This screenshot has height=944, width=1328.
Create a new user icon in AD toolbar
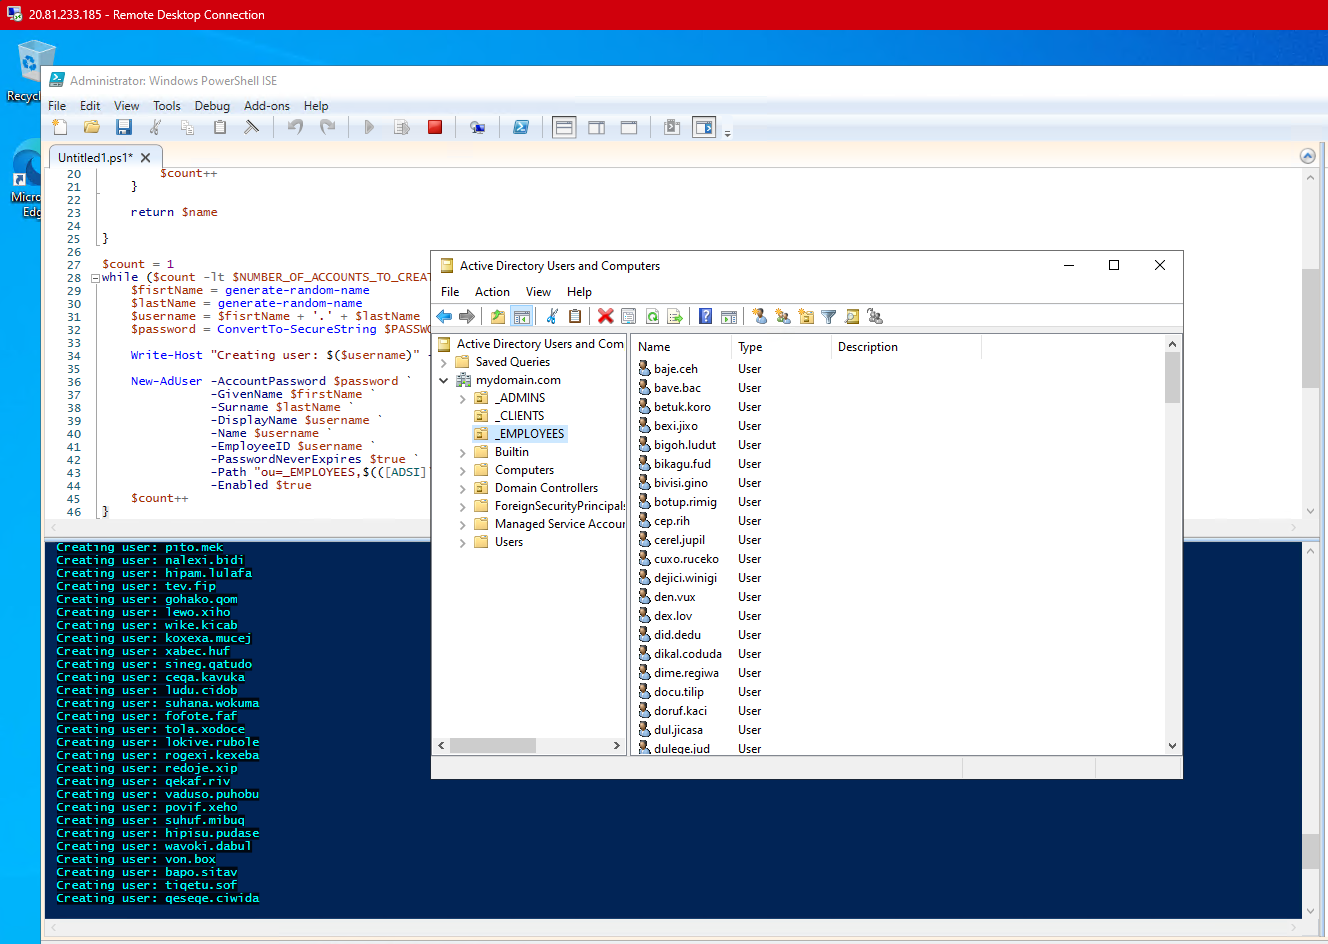(760, 316)
